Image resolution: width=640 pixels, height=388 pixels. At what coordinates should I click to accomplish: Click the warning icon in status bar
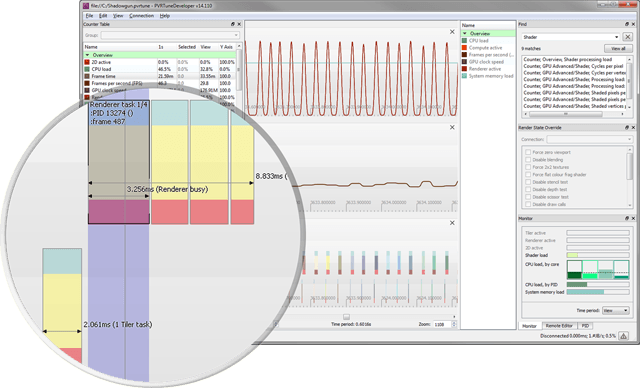coord(623,336)
